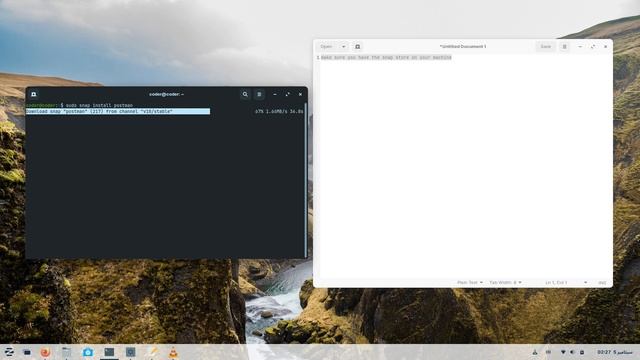
Task: Toggle the INS insert mode indicator
Action: [602, 282]
